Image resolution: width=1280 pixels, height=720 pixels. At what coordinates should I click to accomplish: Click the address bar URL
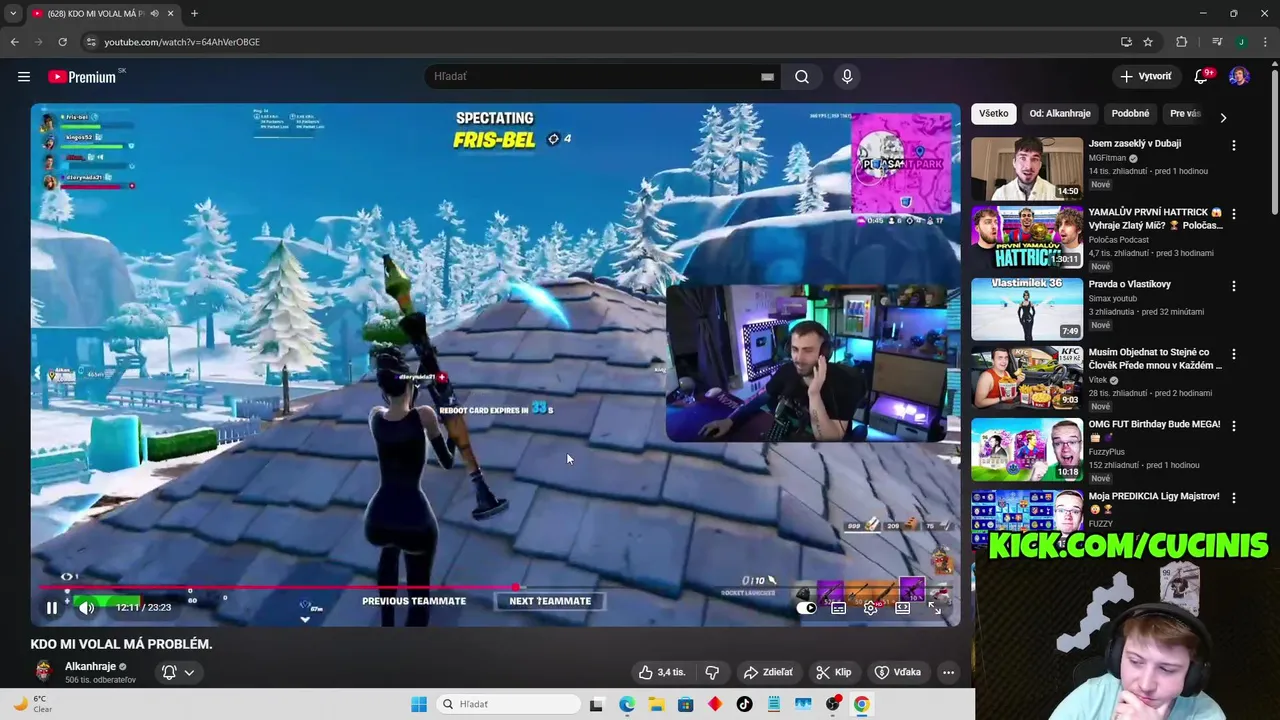(182, 42)
